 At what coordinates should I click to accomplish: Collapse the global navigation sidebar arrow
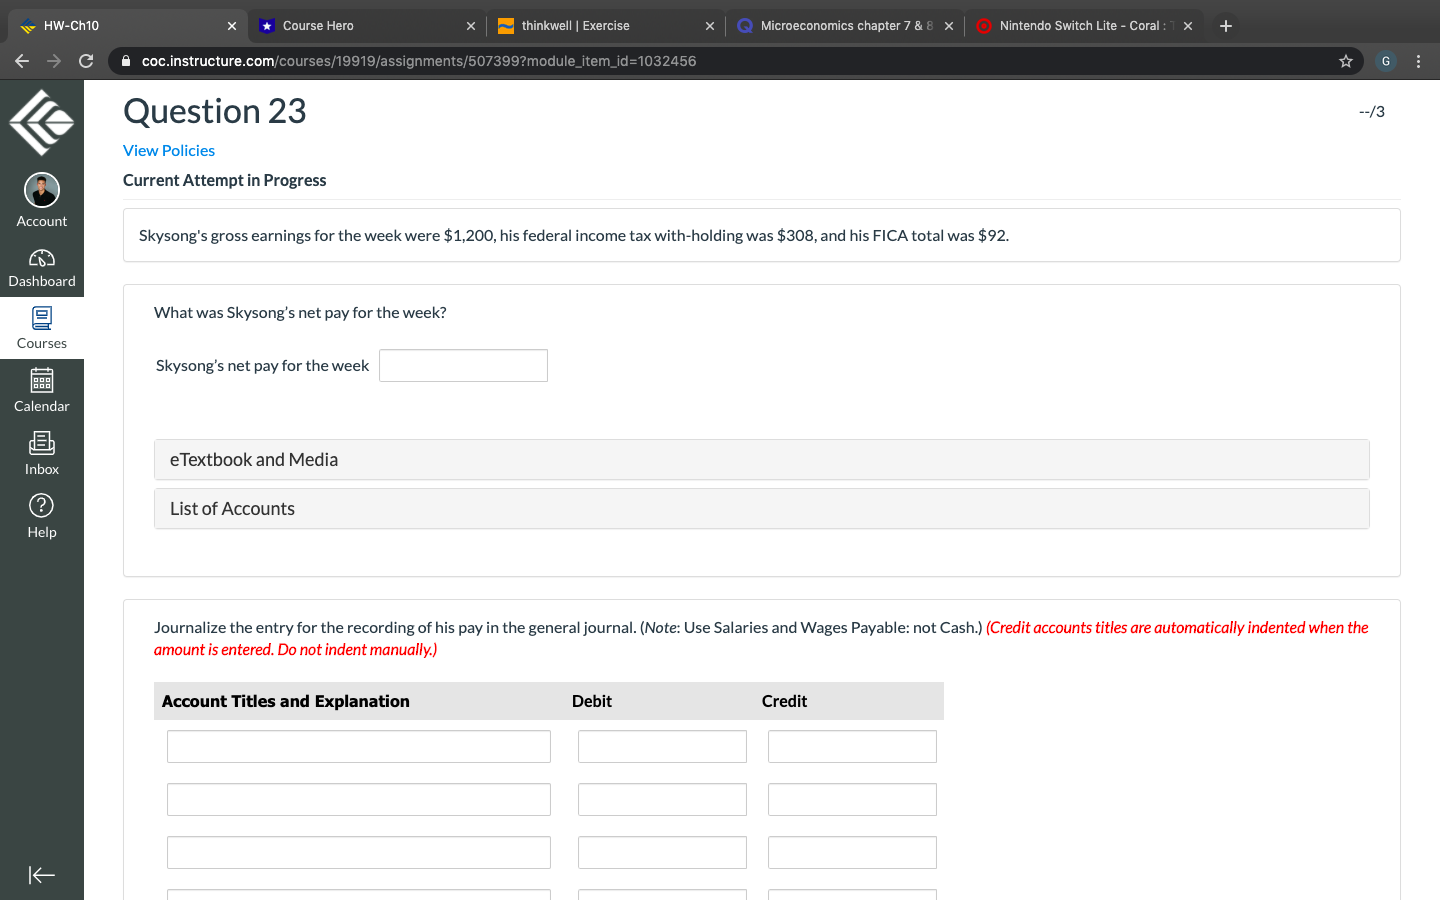42,875
